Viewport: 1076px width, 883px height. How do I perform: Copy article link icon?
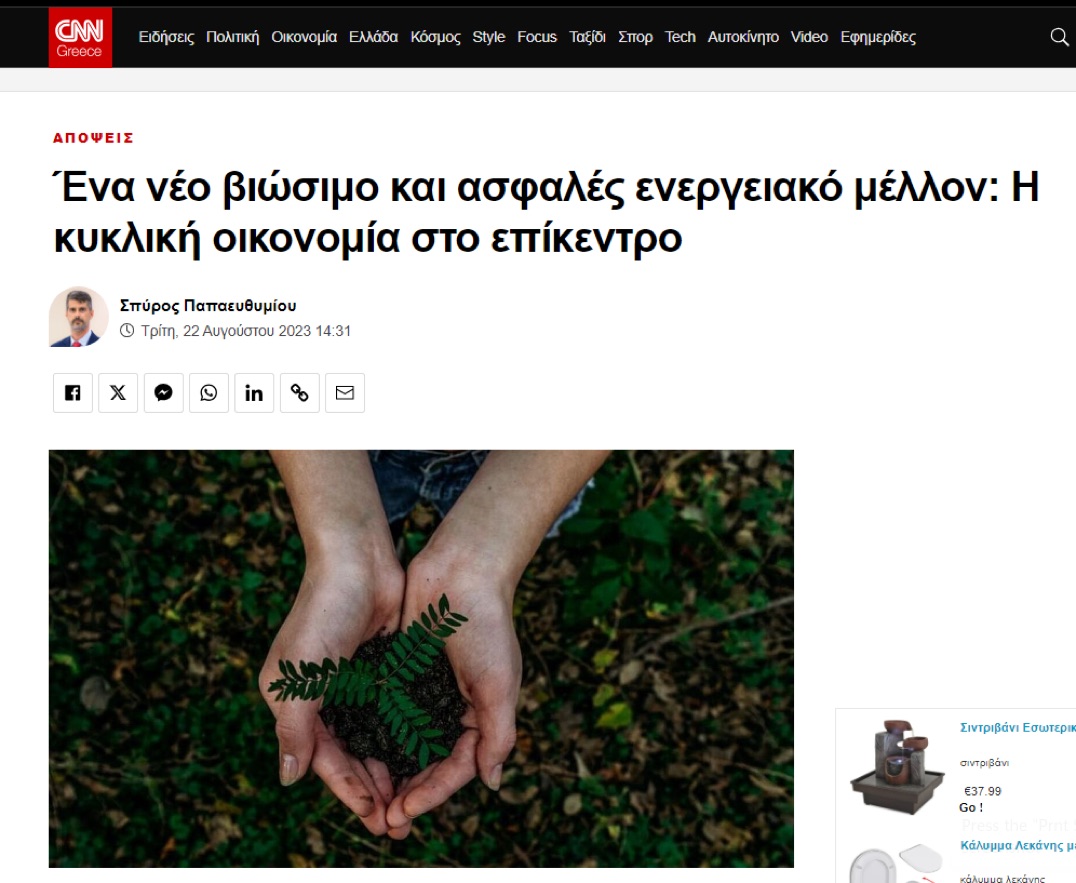299,392
